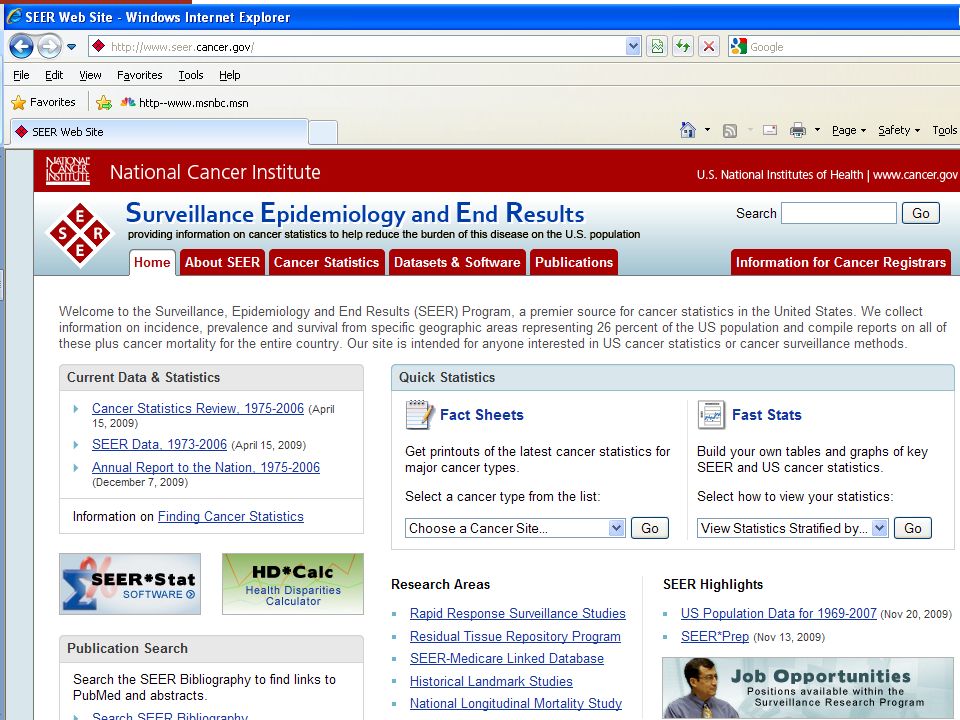Open Residual Tissue Repository Program link
The height and width of the screenshot is (720, 960).
click(x=516, y=637)
